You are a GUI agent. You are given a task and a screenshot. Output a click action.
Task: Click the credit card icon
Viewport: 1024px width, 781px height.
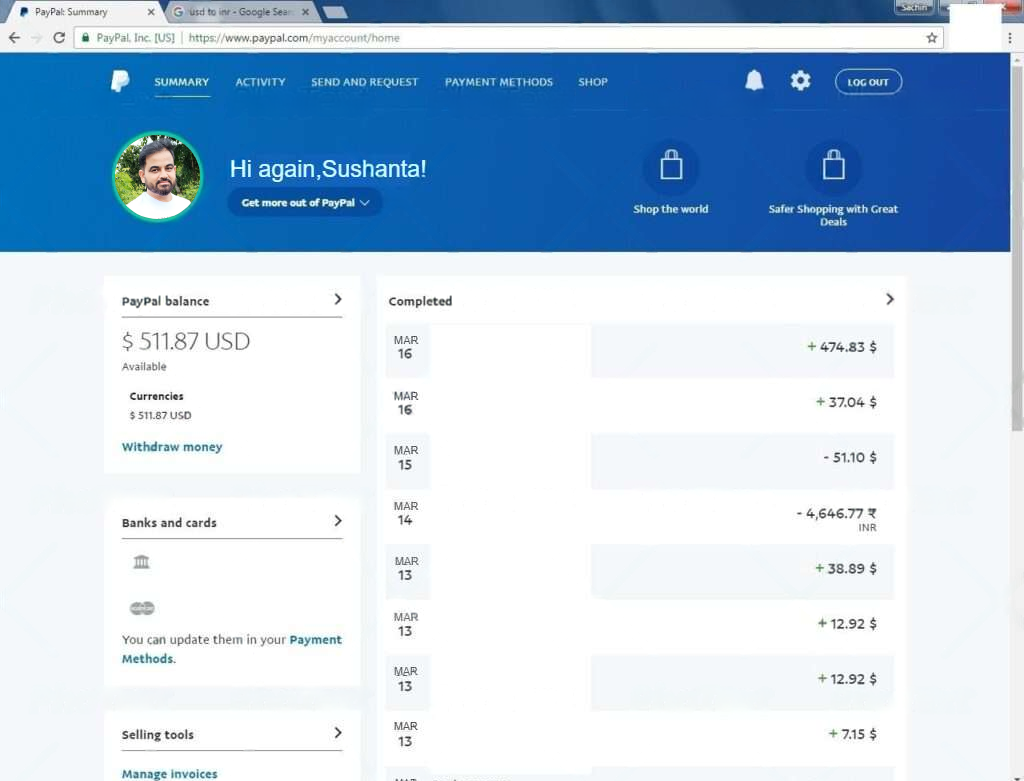[x=142, y=608]
